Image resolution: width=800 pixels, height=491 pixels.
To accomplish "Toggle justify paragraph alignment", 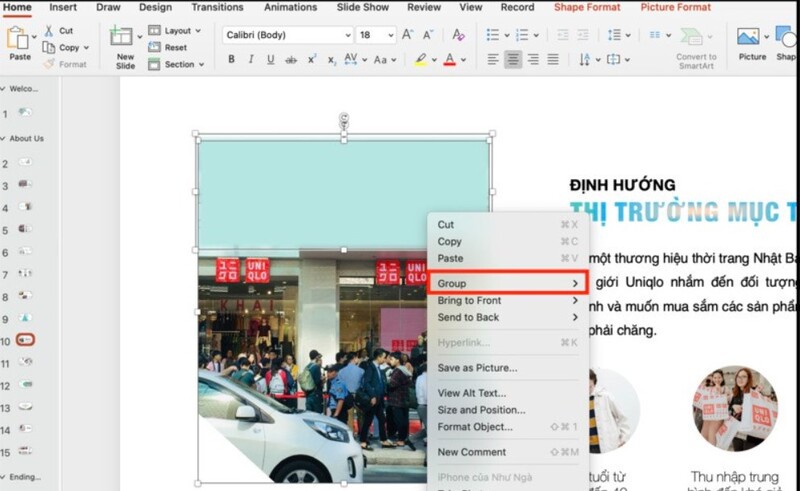I will click(x=553, y=60).
